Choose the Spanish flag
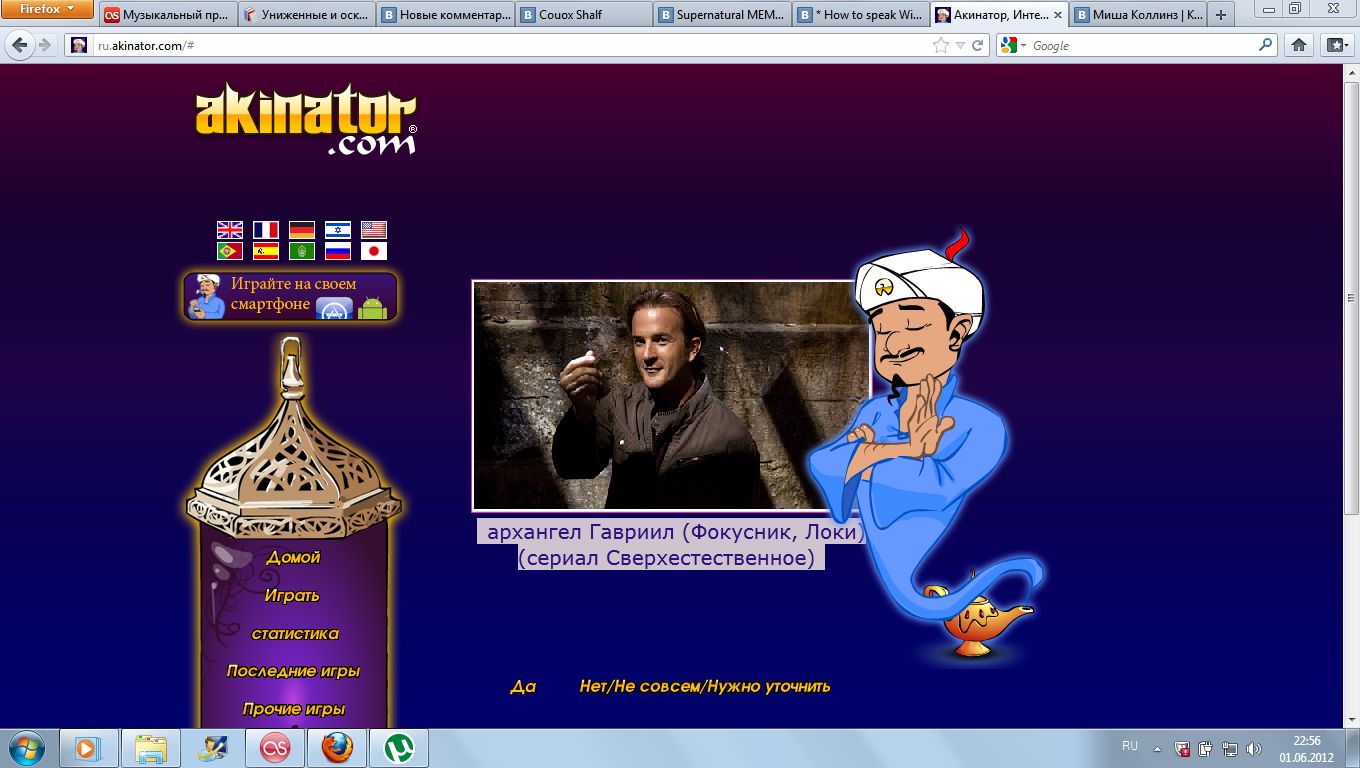The width and height of the screenshot is (1360, 768). (266, 251)
